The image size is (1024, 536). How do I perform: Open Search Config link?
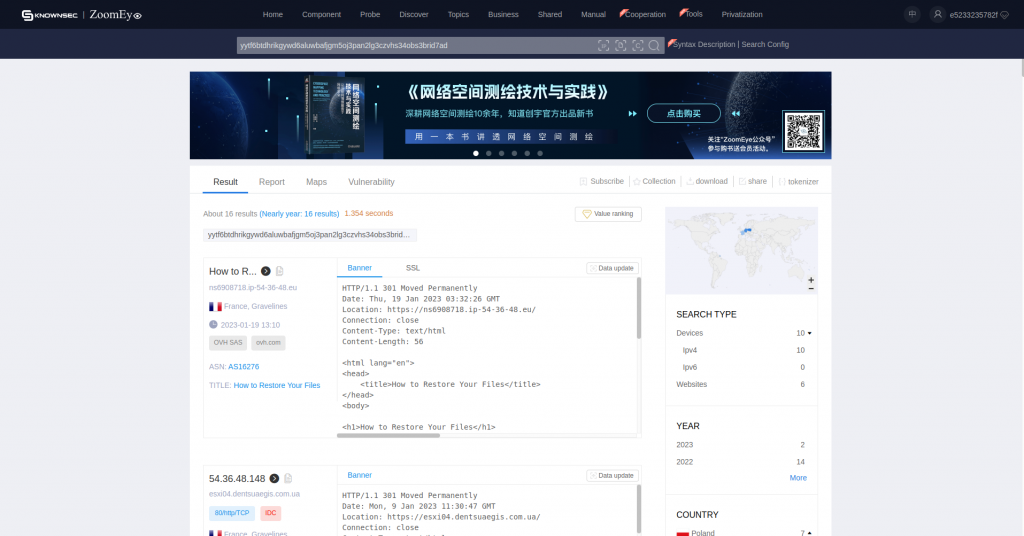(765, 44)
